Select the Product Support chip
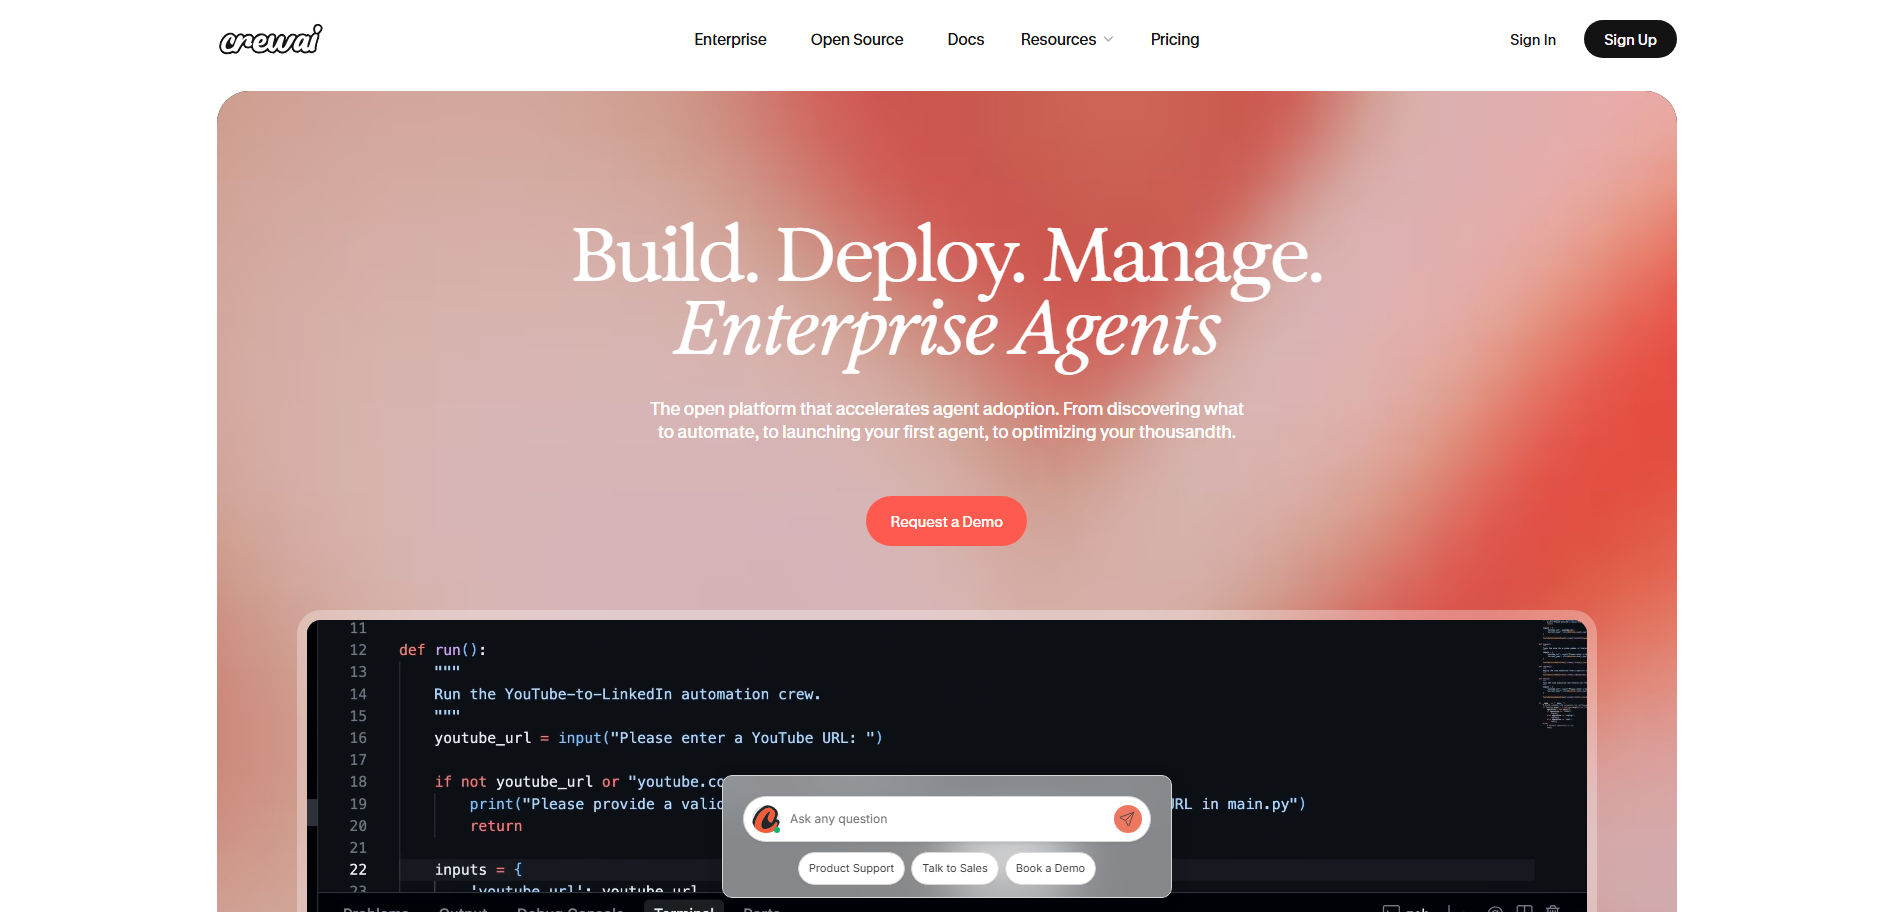1897x912 pixels. (851, 868)
